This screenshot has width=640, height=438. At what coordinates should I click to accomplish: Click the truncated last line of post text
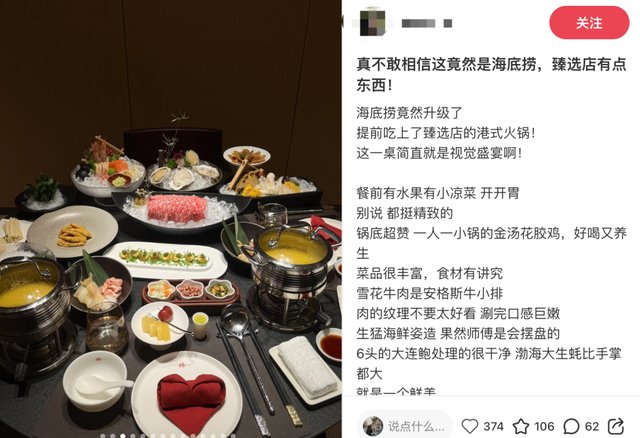(396, 391)
